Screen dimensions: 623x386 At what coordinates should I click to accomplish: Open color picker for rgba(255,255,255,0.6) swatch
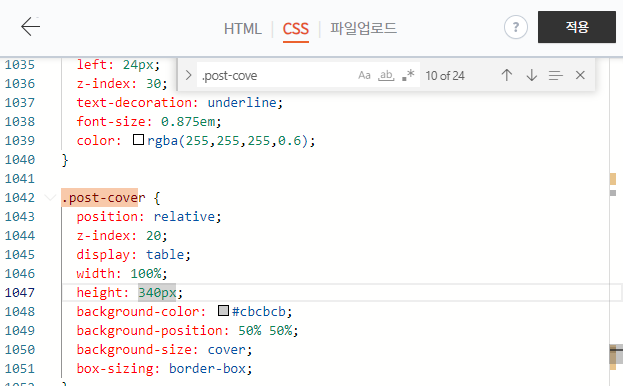pyautogui.click(x=138, y=140)
